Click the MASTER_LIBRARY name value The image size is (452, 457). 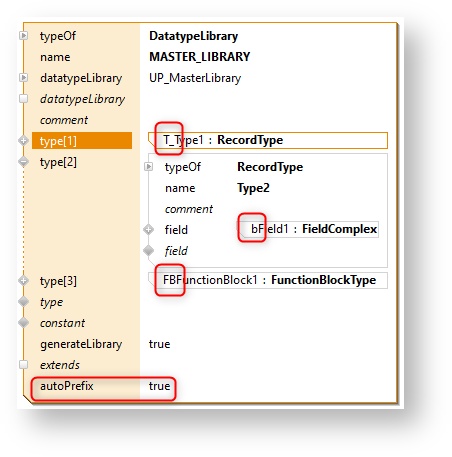point(200,57)
